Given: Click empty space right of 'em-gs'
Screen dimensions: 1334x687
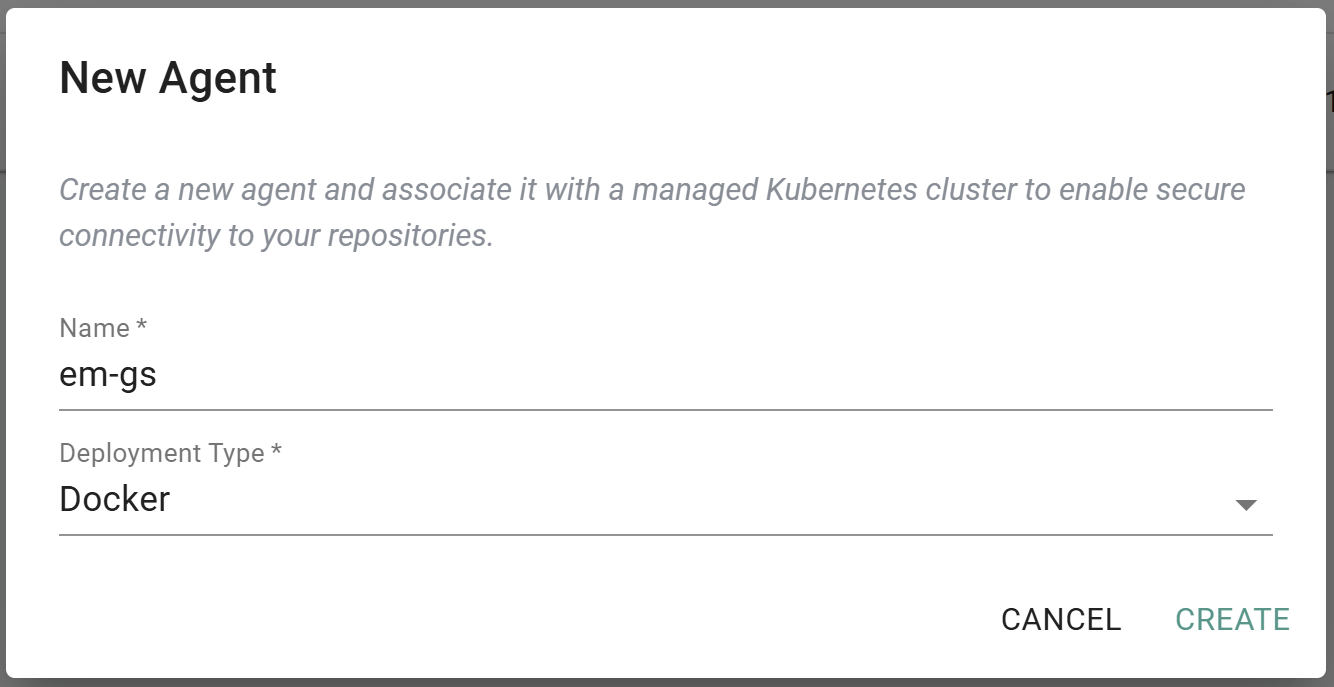Looking at the screenshot, I should click(x=700, y=376).
